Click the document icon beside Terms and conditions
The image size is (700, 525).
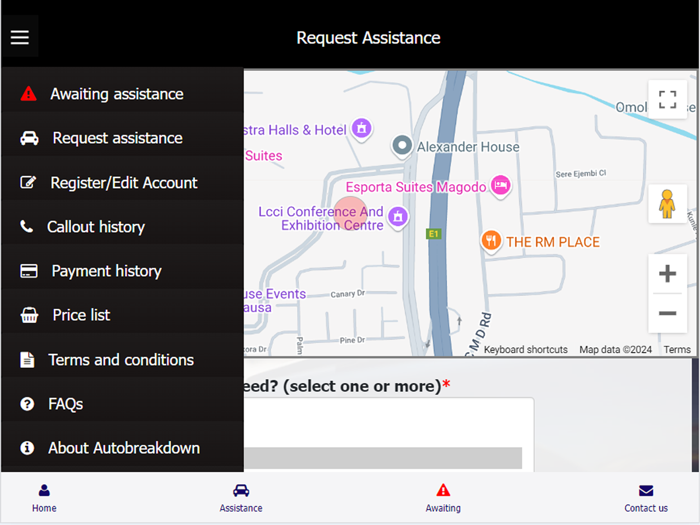click(x=27, y=359)
